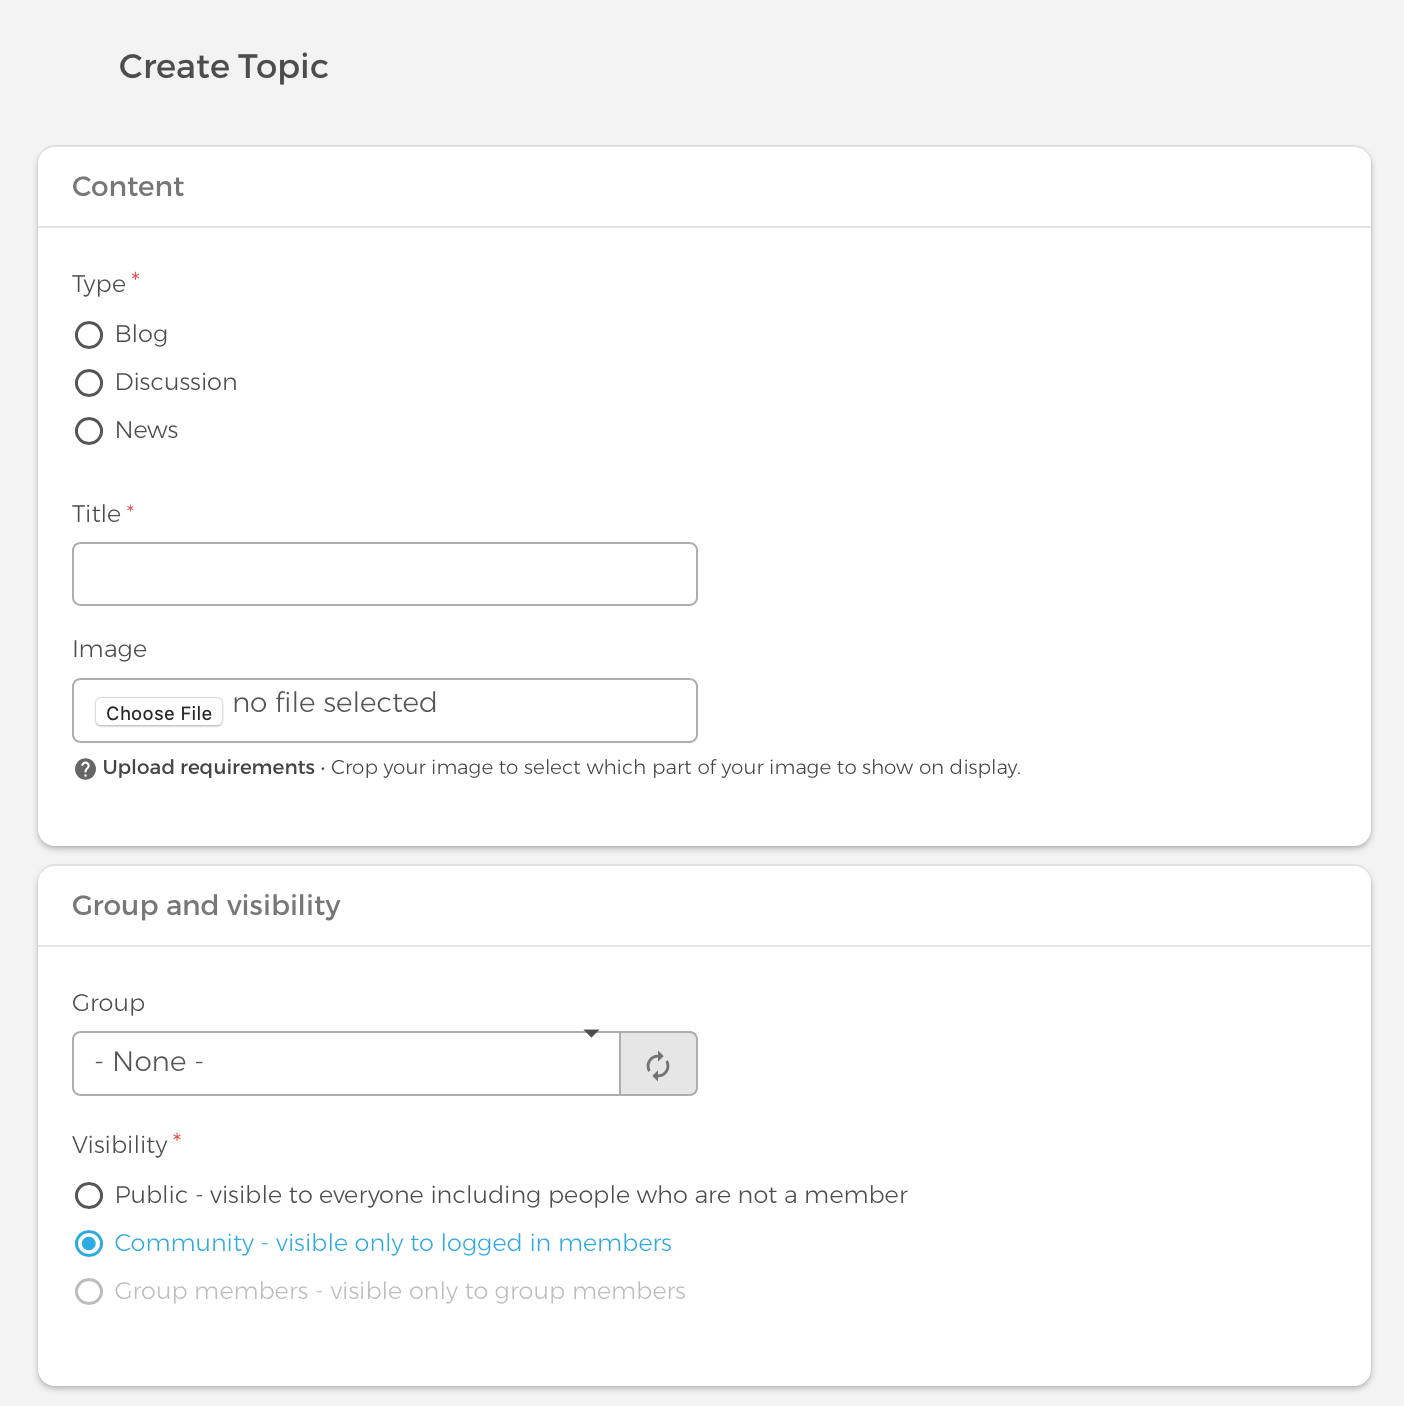Select Public visibility option
This screenshot has height=1406, width=1404.
tap(88, 1195)
